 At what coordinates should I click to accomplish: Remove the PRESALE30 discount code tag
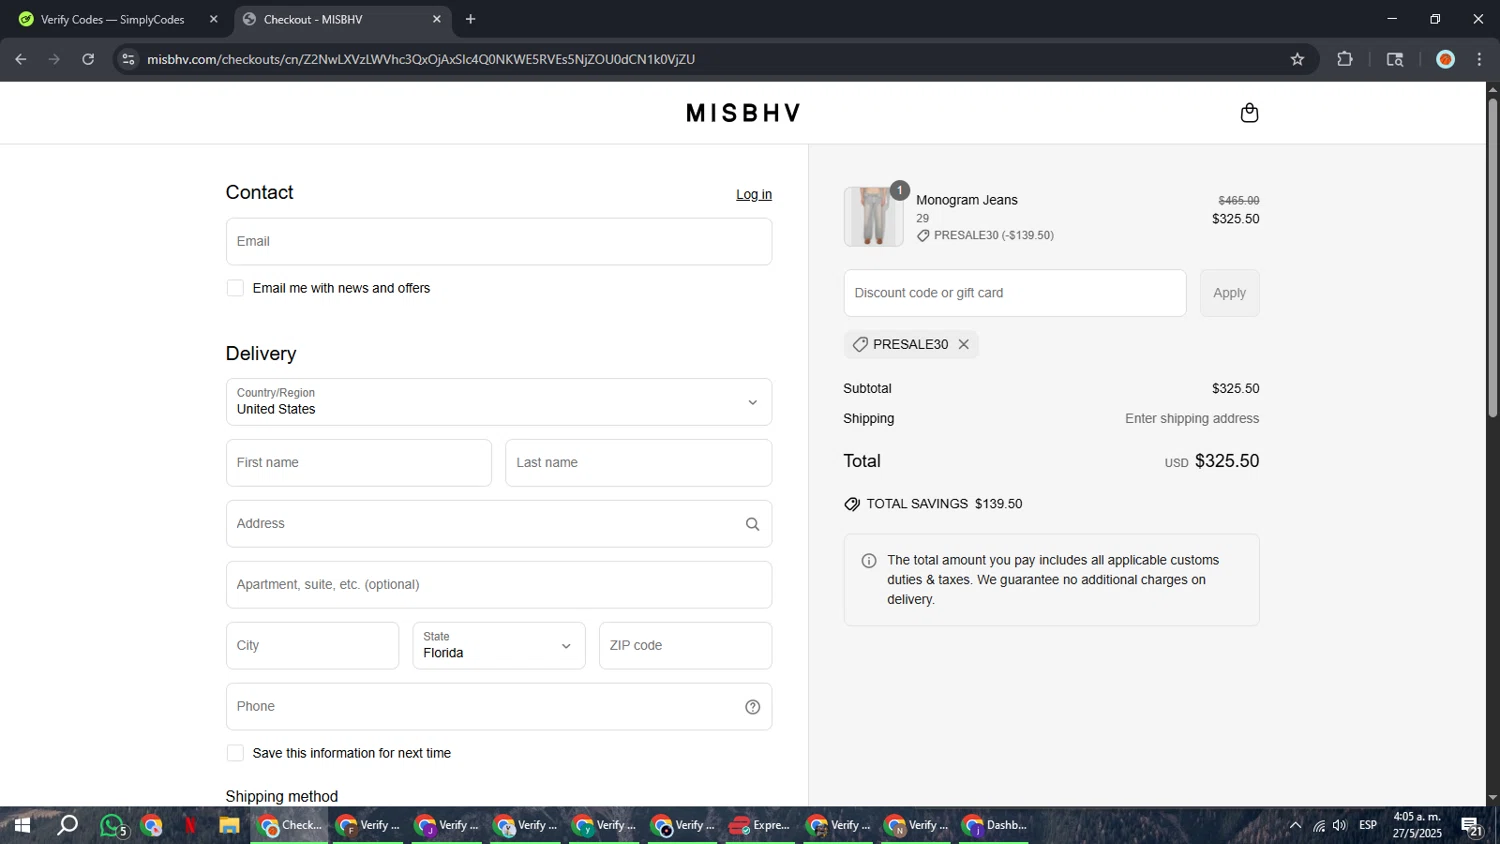click(963, 344)
